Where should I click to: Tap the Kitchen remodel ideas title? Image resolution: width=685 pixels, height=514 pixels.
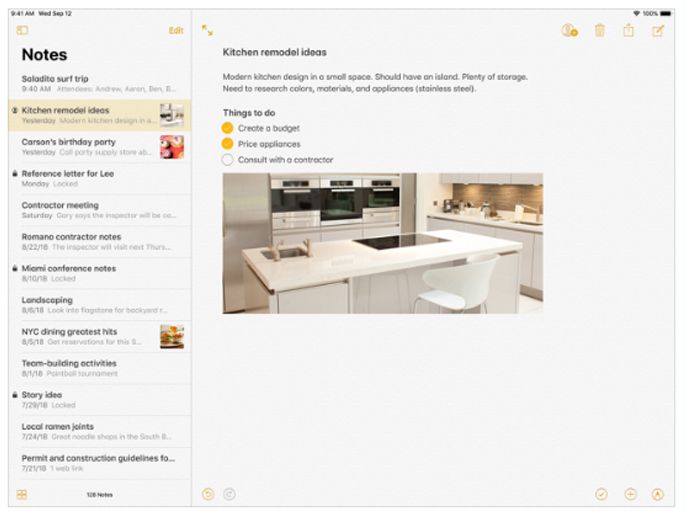click(x=274, y=52)
